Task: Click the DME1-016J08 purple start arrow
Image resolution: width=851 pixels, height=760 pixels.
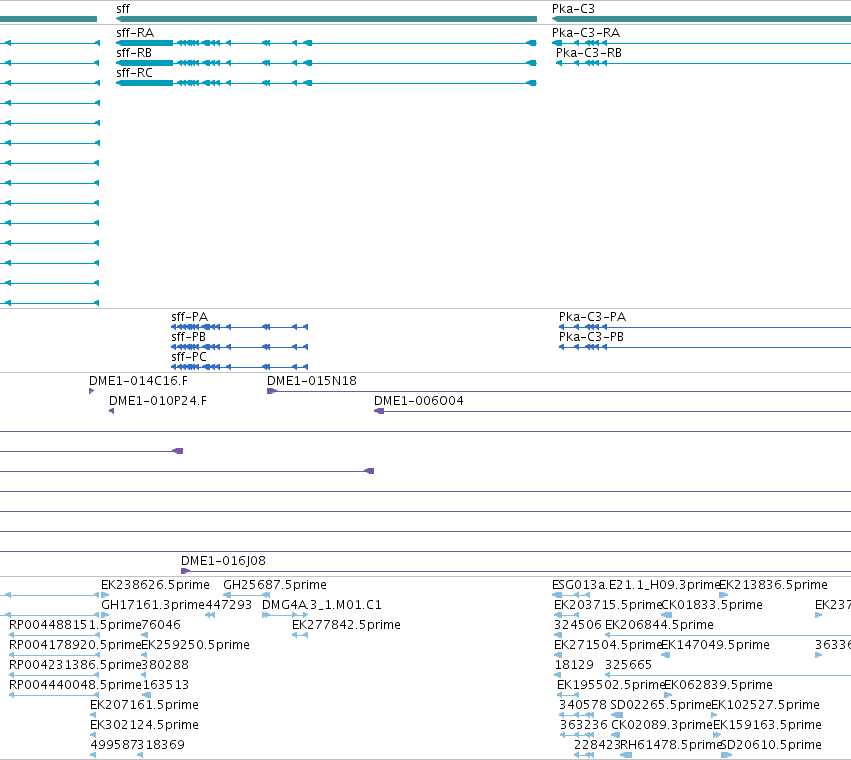Action: (185, 571)
